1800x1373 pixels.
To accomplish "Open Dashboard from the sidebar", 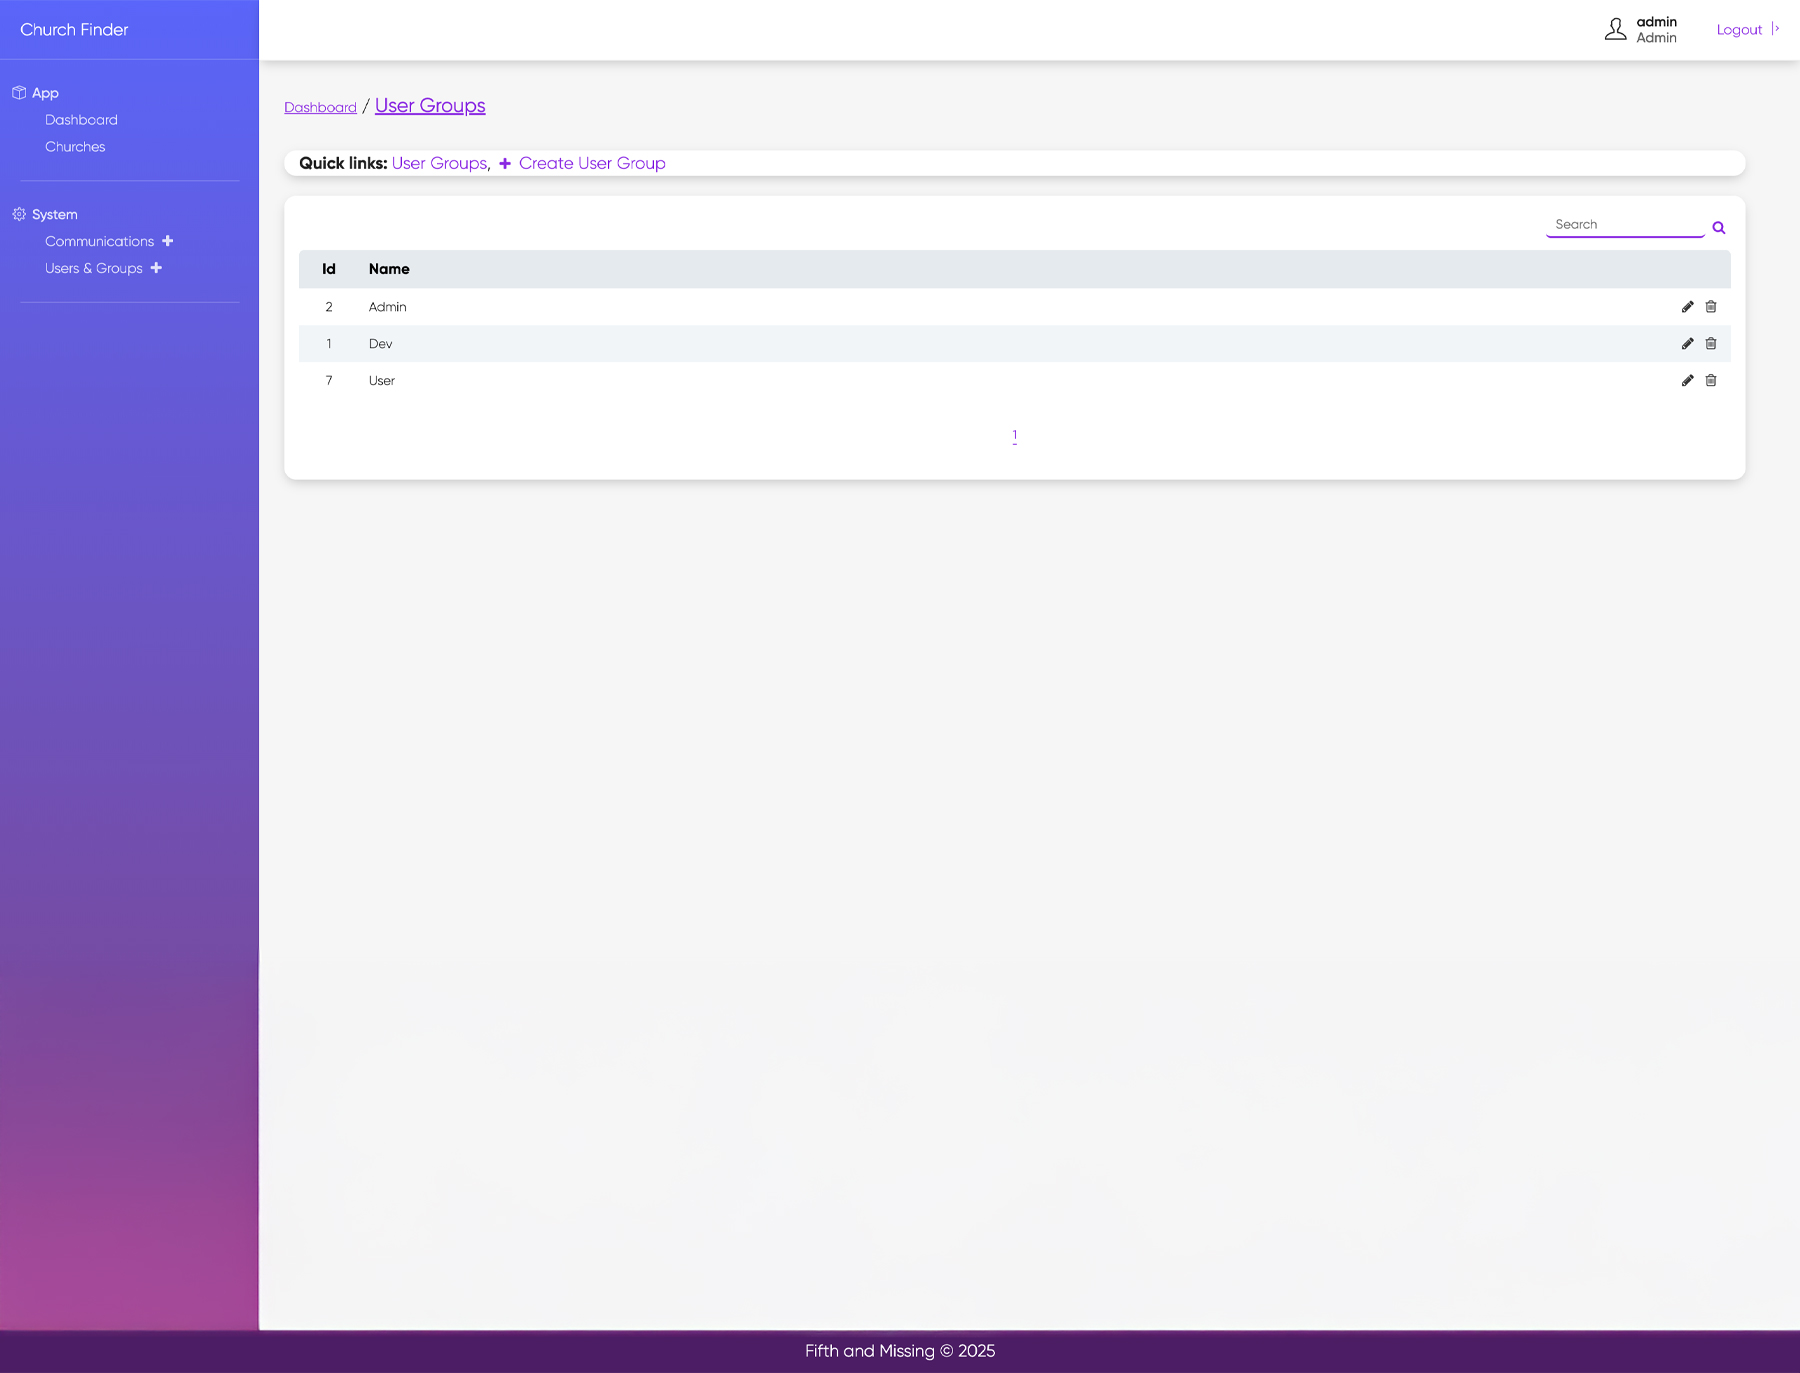I will pyautogui.click(x=81, y=119).
